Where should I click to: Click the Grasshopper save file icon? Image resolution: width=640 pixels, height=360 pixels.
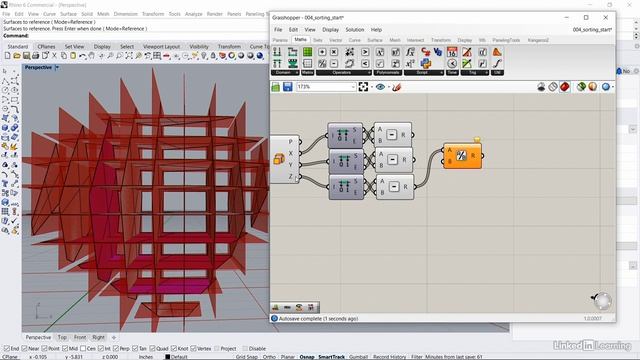[x=288, y=87]
